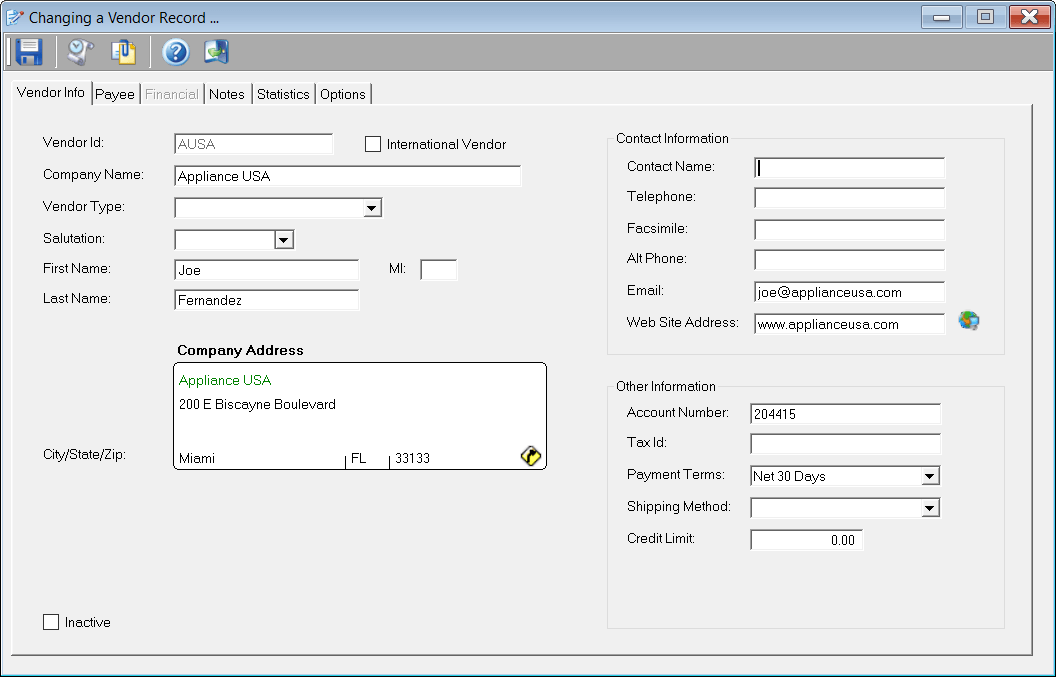Click the Email field

point(849,292)
